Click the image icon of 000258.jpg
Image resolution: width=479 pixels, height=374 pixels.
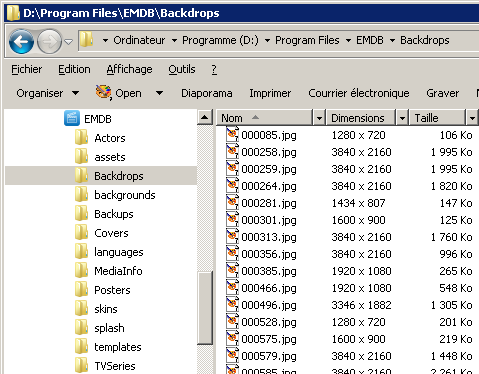[232, 152]
